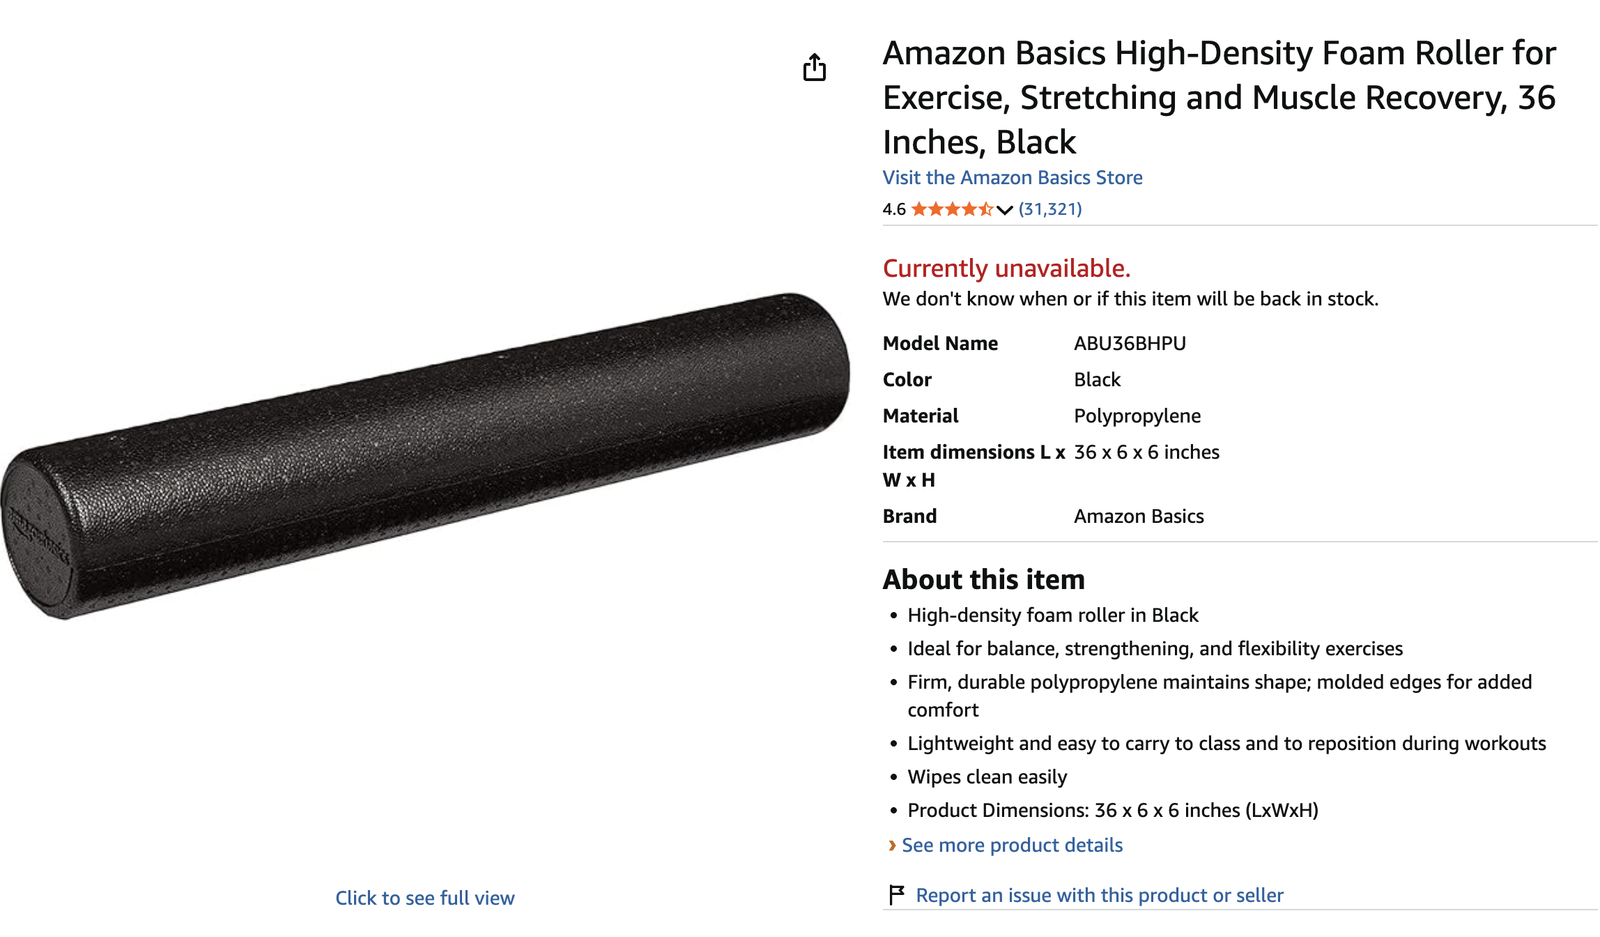Click the Currently unavailable message

coord(1006,268)
